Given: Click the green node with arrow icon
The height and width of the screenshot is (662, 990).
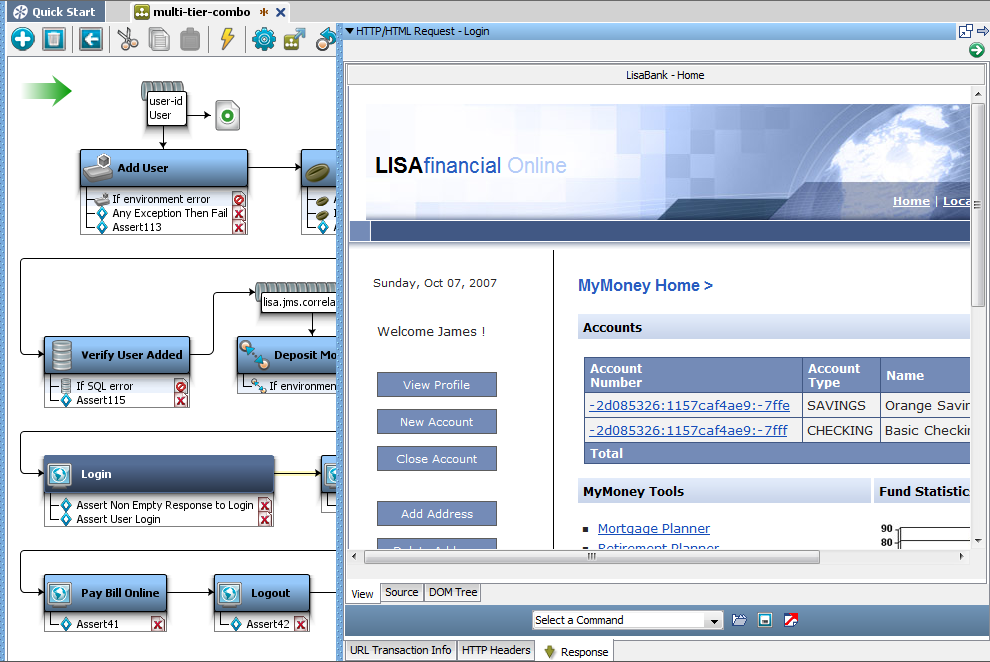Looking at the screenshot, I should click(x=294, y=40).
